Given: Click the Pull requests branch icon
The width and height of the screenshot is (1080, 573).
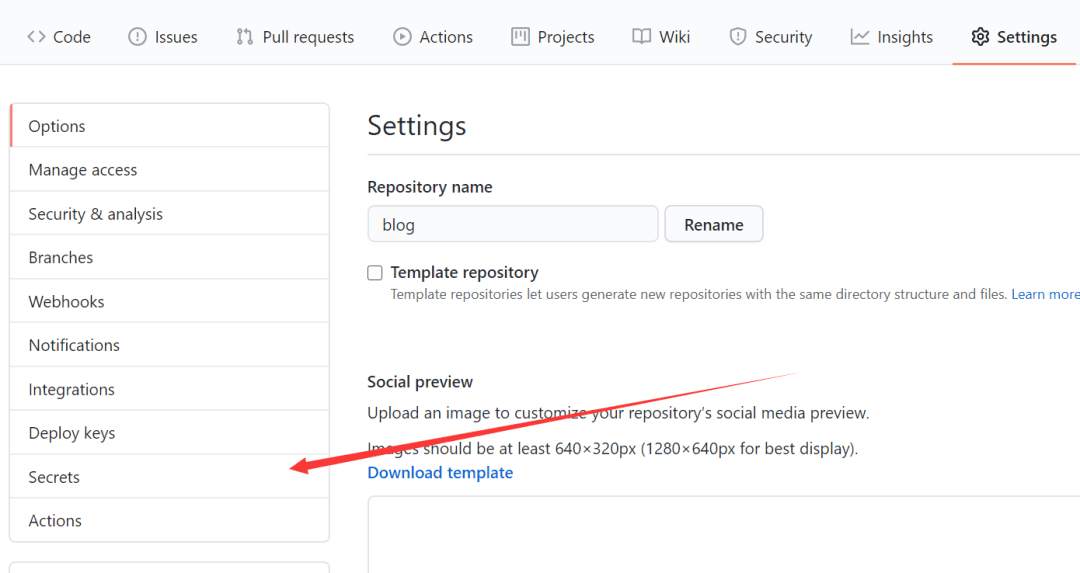Looking at the screenshot, I should [x=244, y=37].
